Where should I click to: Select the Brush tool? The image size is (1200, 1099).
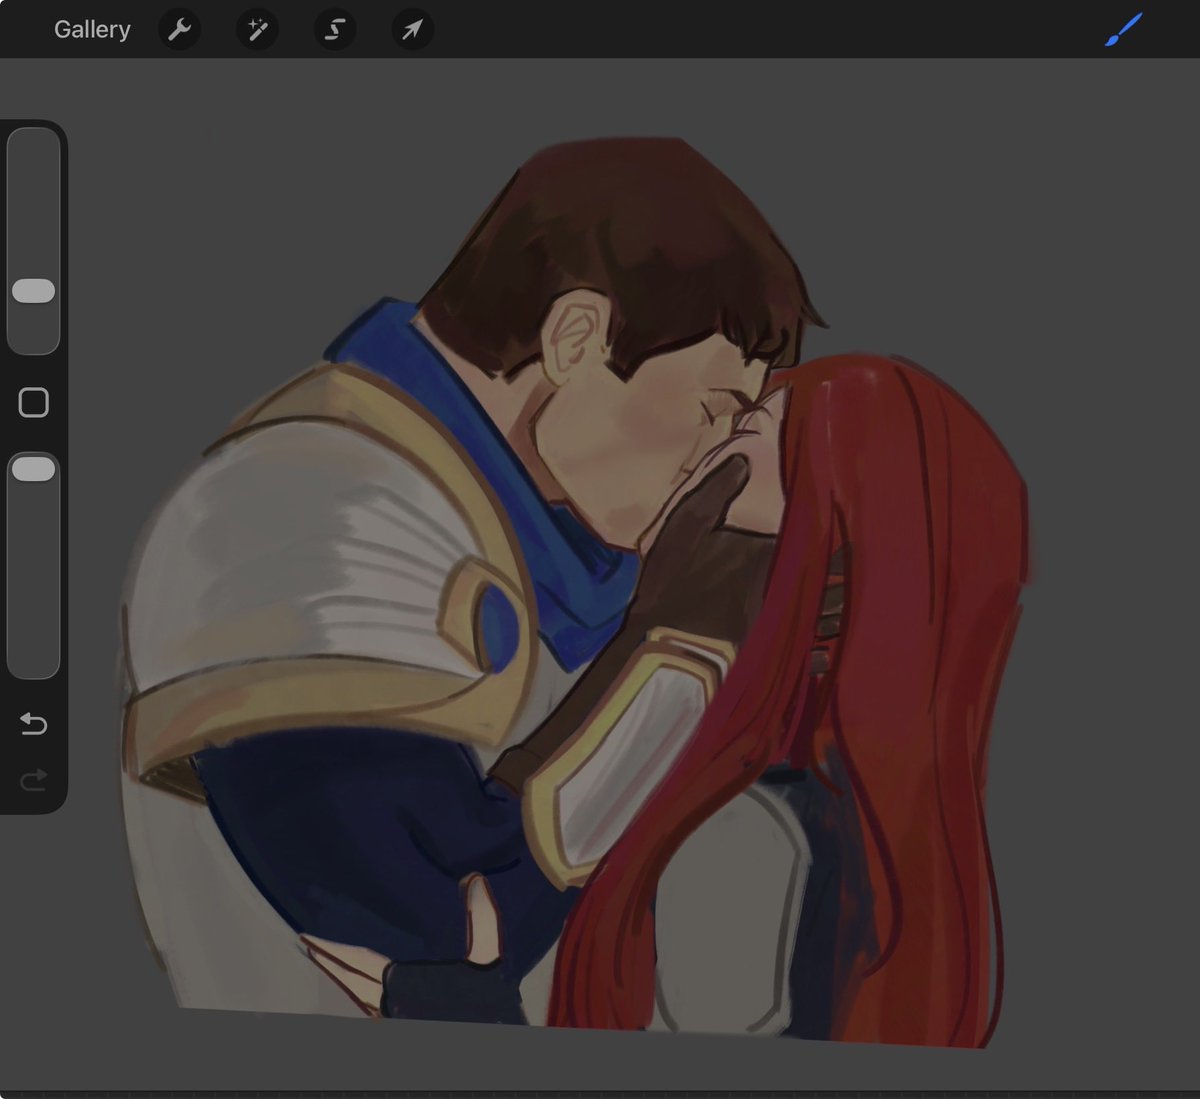1123,30
